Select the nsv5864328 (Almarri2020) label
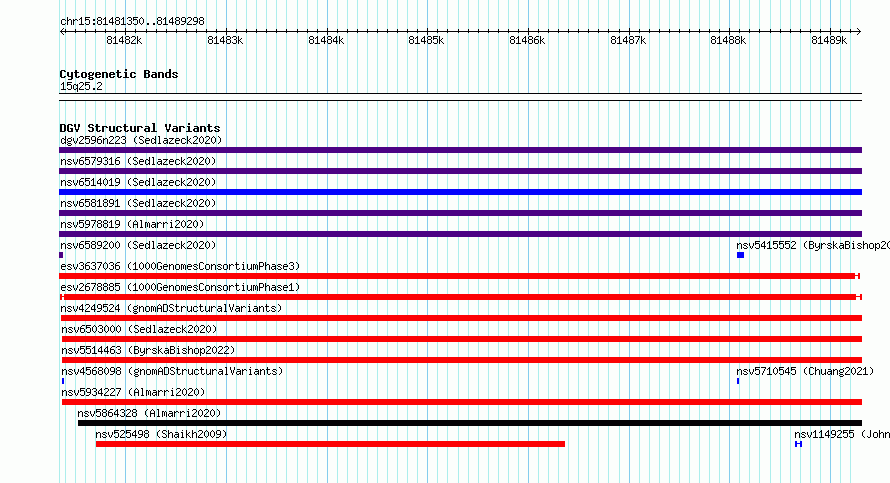This screenshot has height=483, width=890. pos(149,413)
